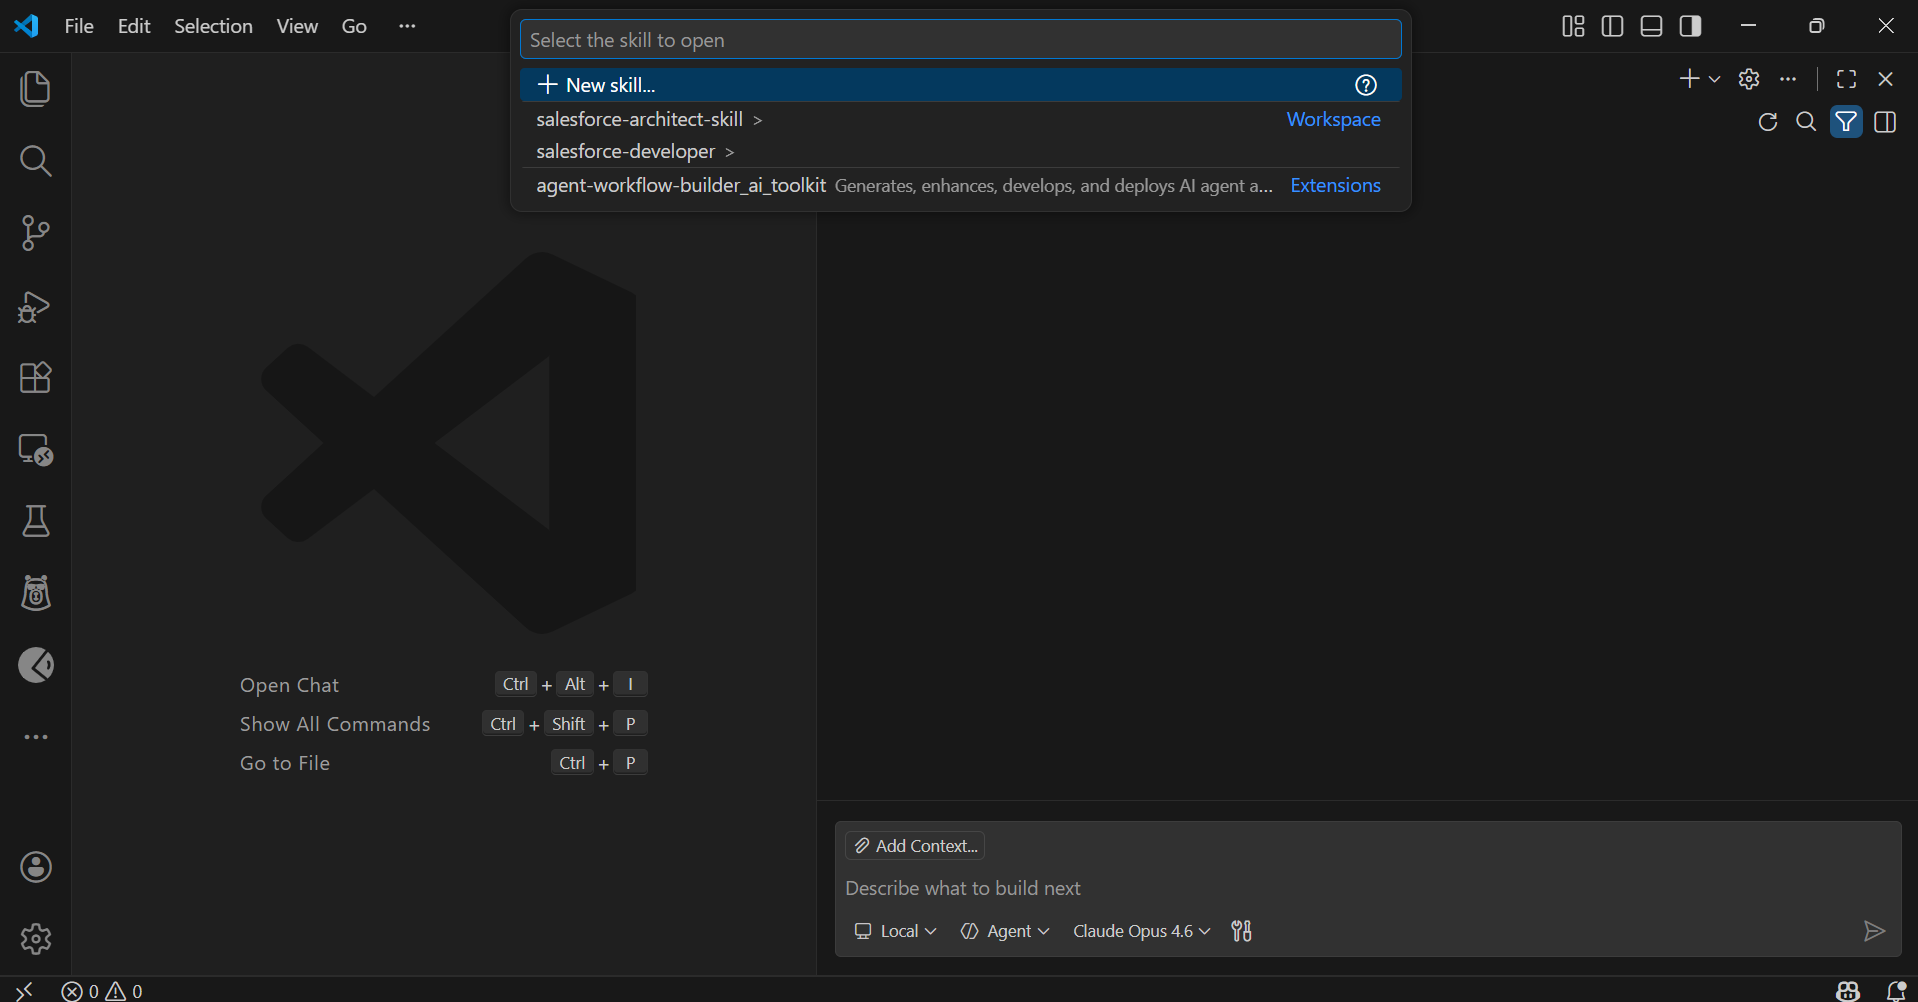The height and width of the screenshot is (1002, 1918).
Task: Open the Edit menu
Action: click(x=134, y=26)
